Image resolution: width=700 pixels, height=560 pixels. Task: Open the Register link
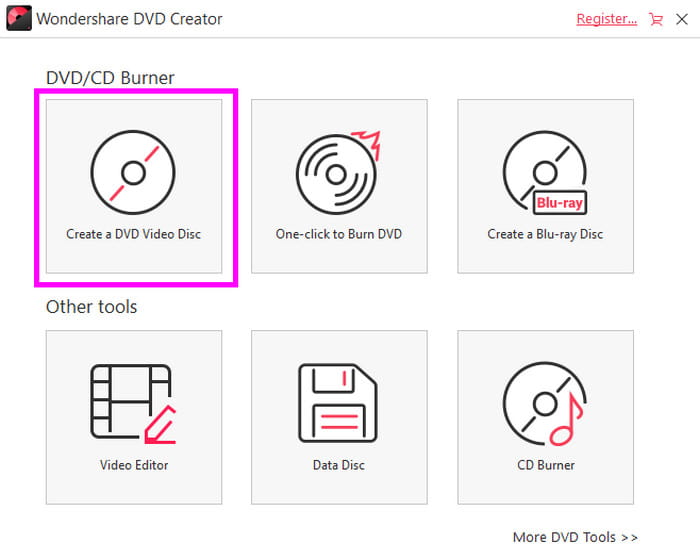click(606, 19)
